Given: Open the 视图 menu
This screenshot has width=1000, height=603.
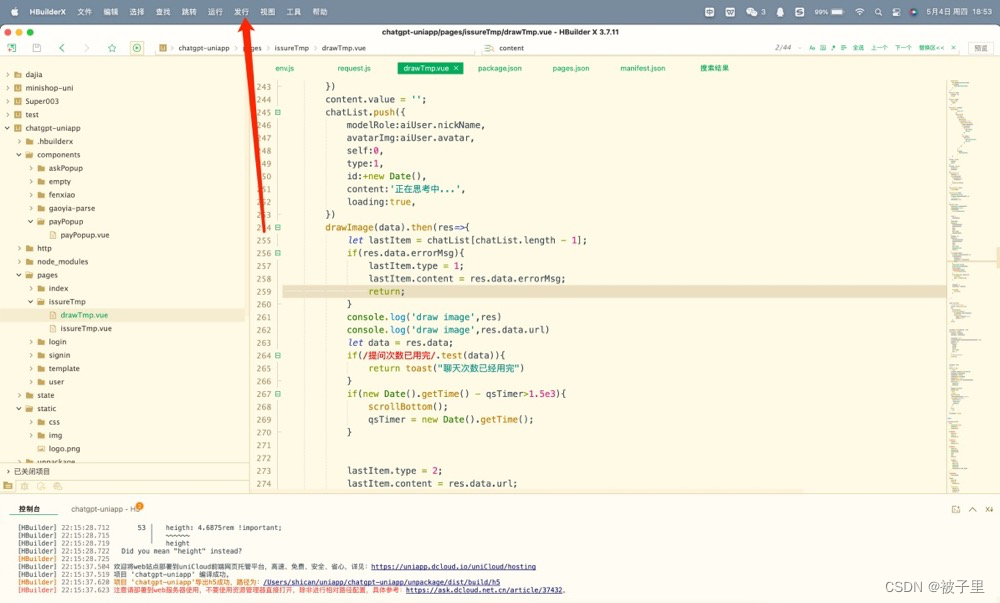Looking at the screenshot, I should point(268,11).
